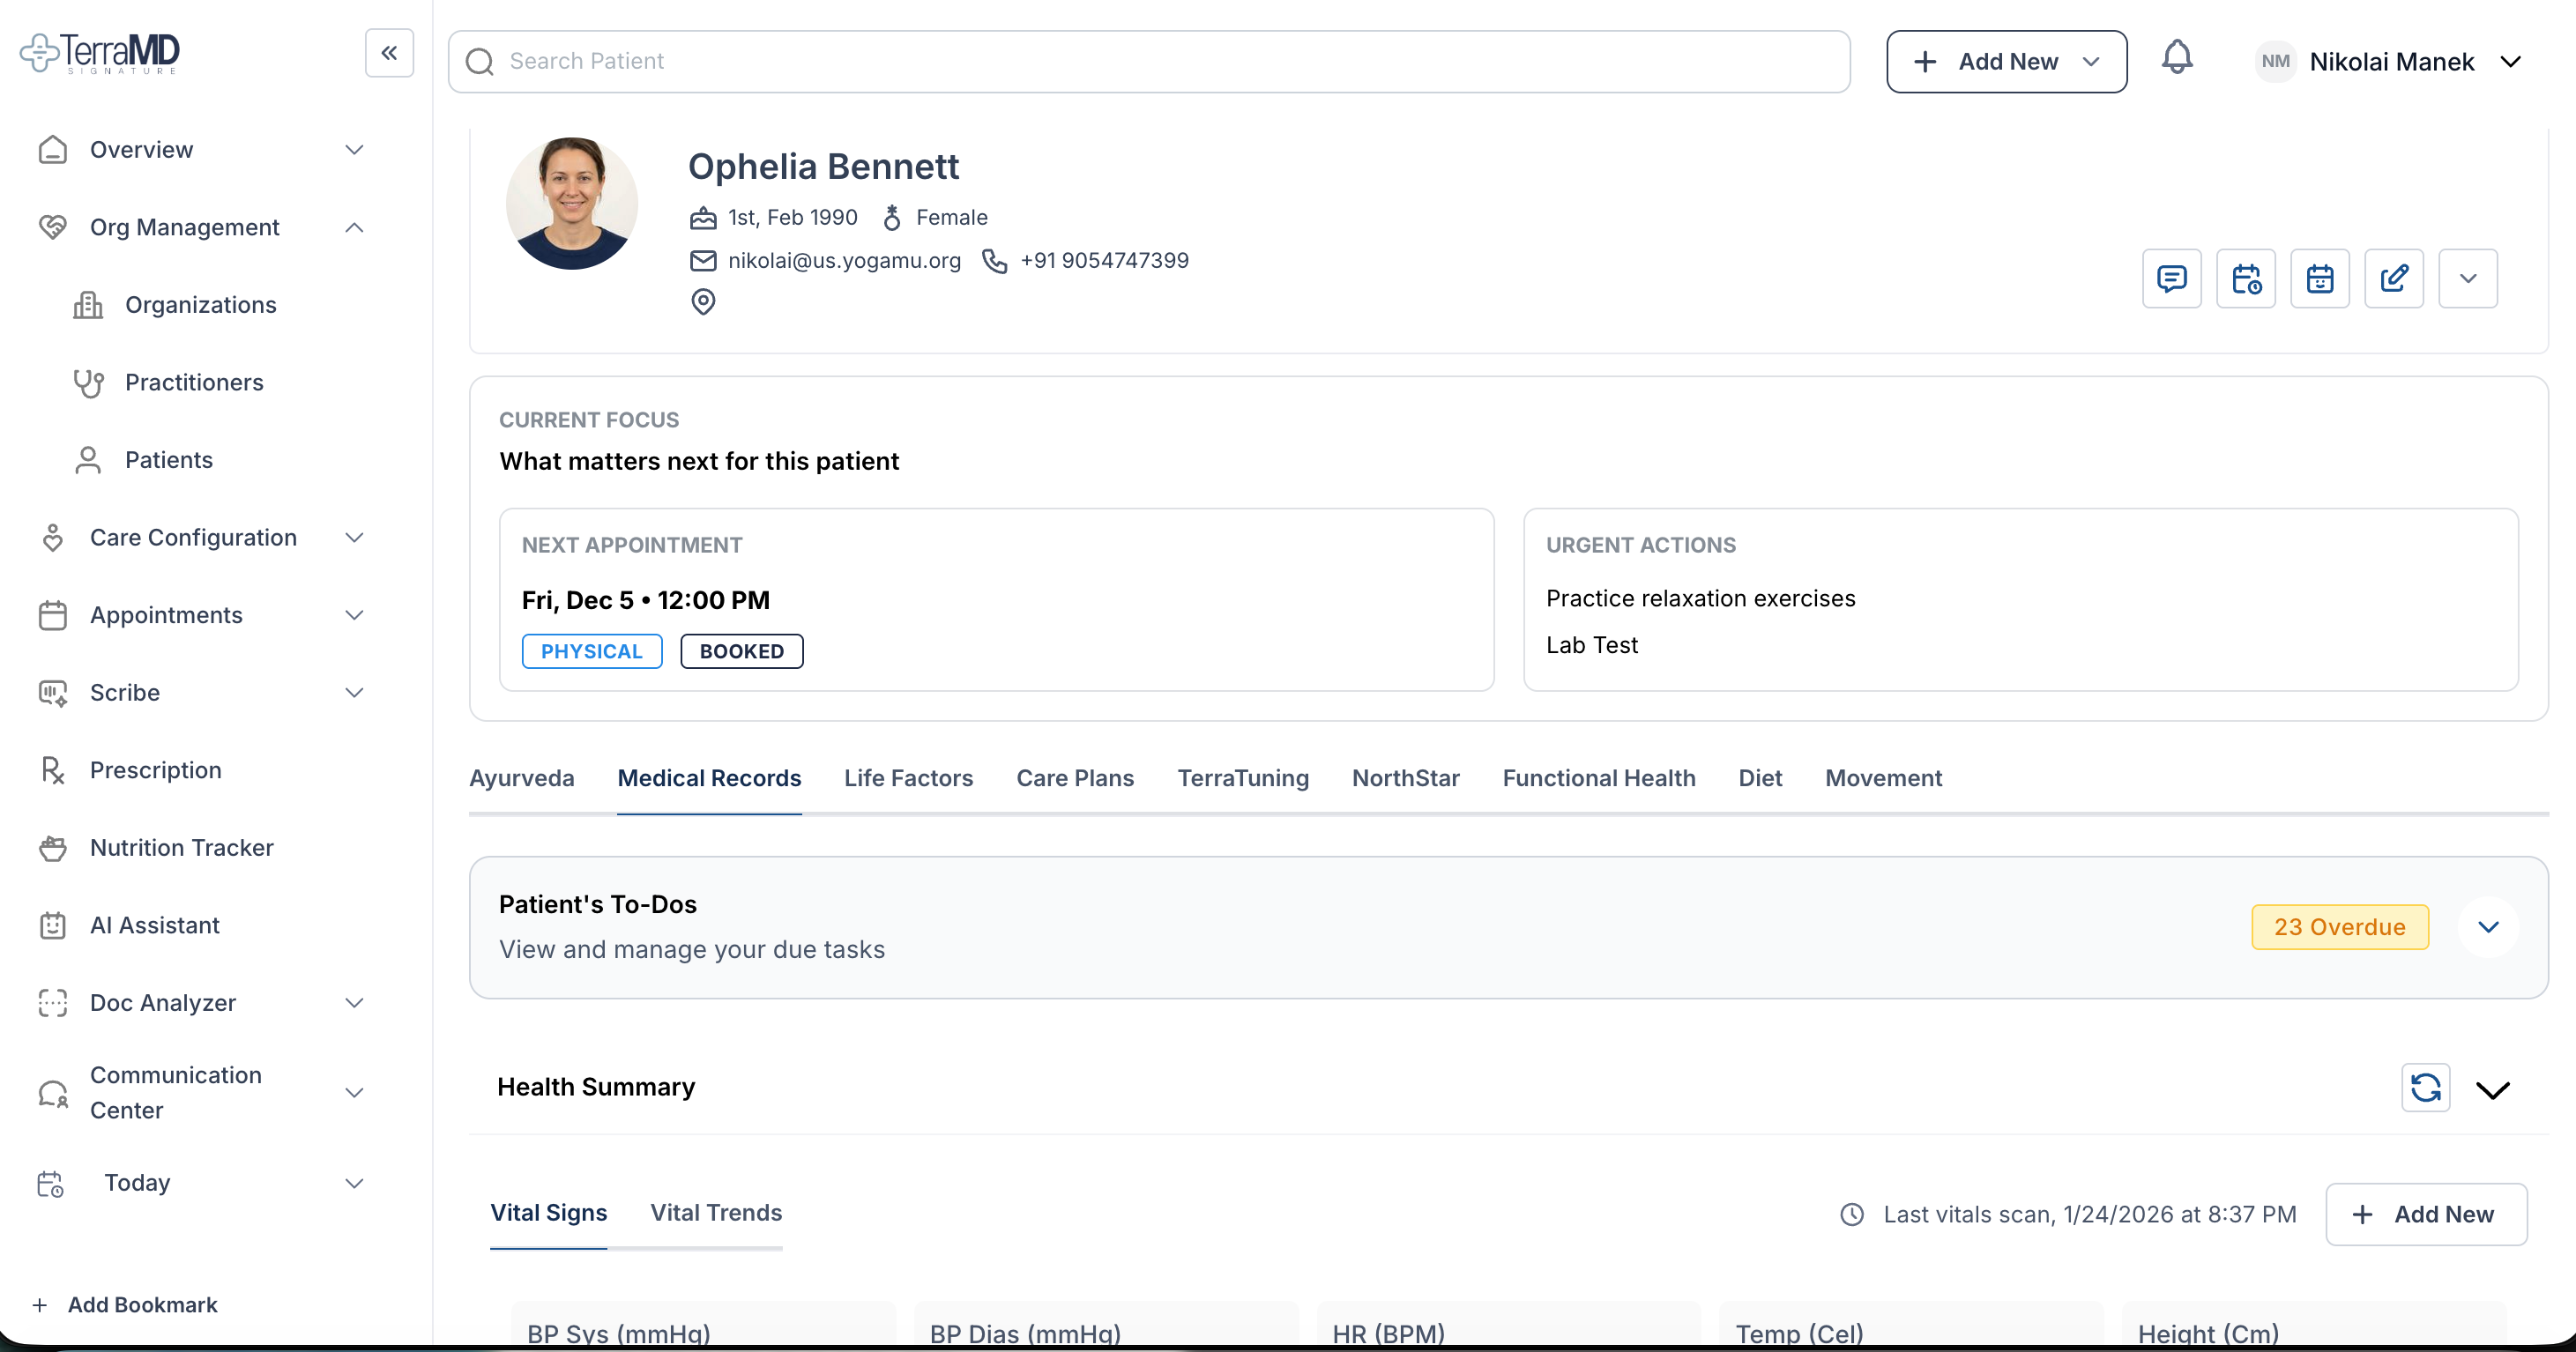
Task: Click the notification bell icon
Action: coord(2177,58)
